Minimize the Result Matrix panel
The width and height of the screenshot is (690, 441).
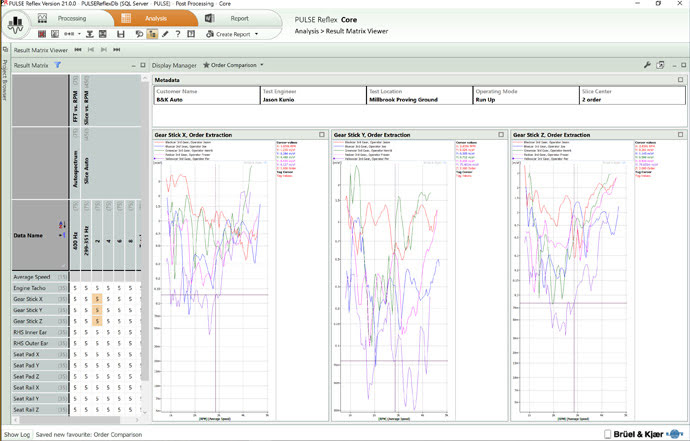(x=133, y=66)
